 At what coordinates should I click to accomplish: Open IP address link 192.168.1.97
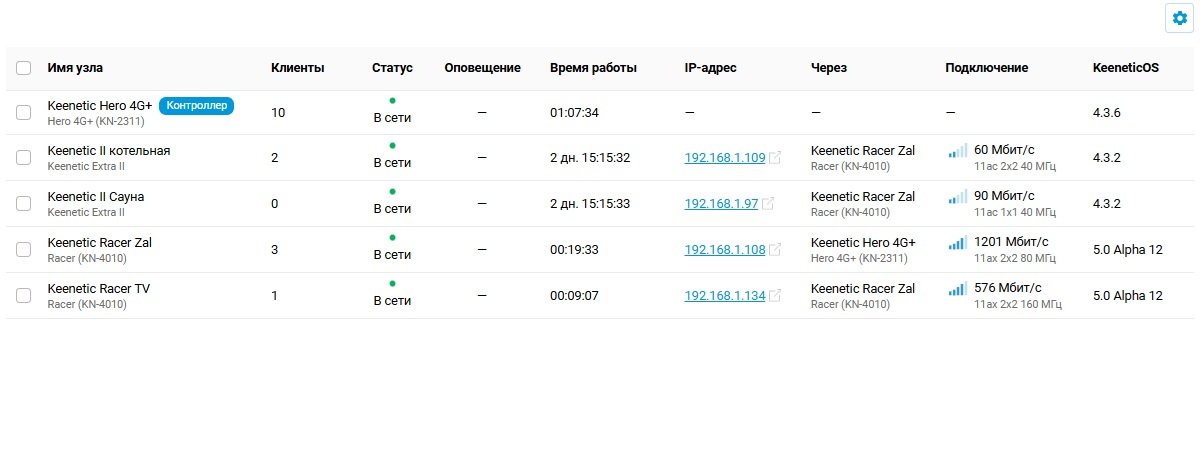(721, 204)
